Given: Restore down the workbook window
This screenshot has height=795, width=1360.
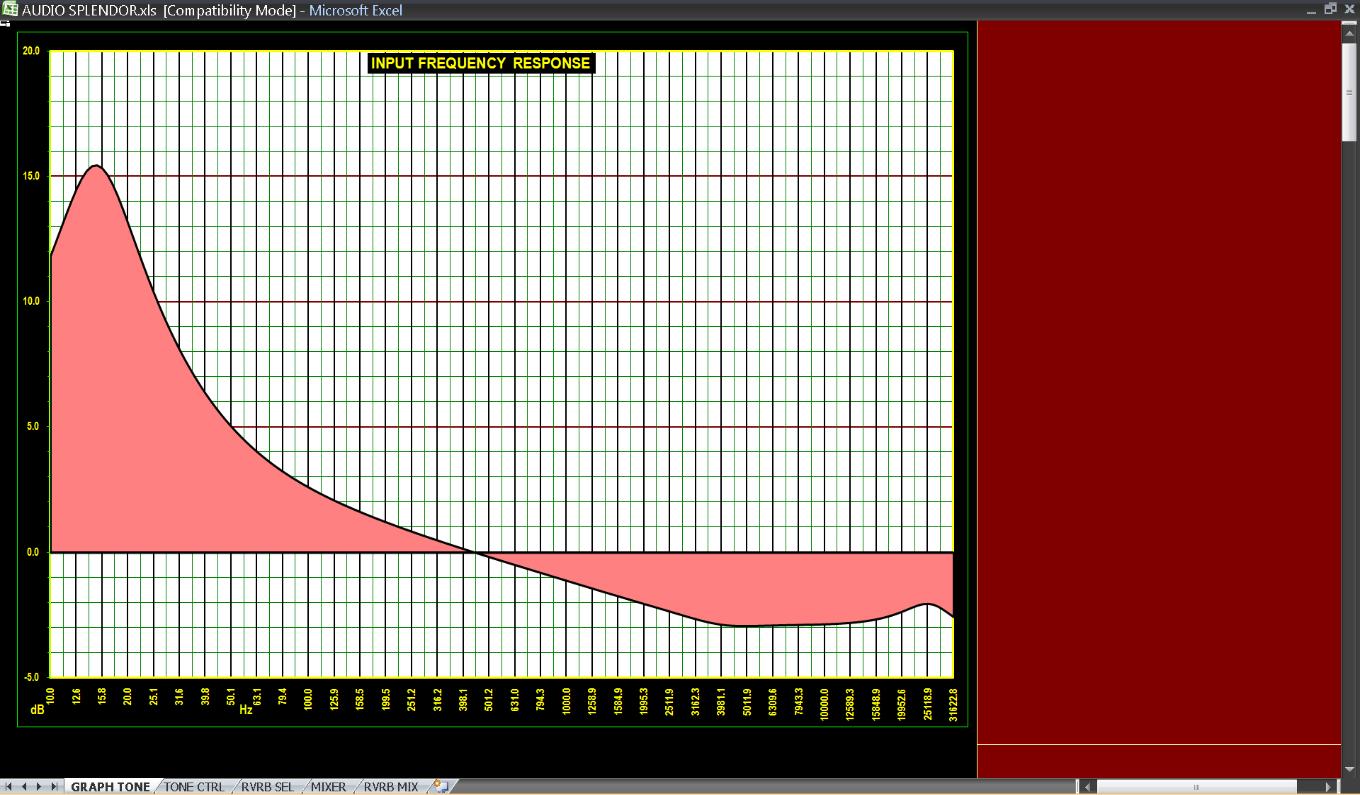Looking at the screenshot, I should click(1330, 9).
